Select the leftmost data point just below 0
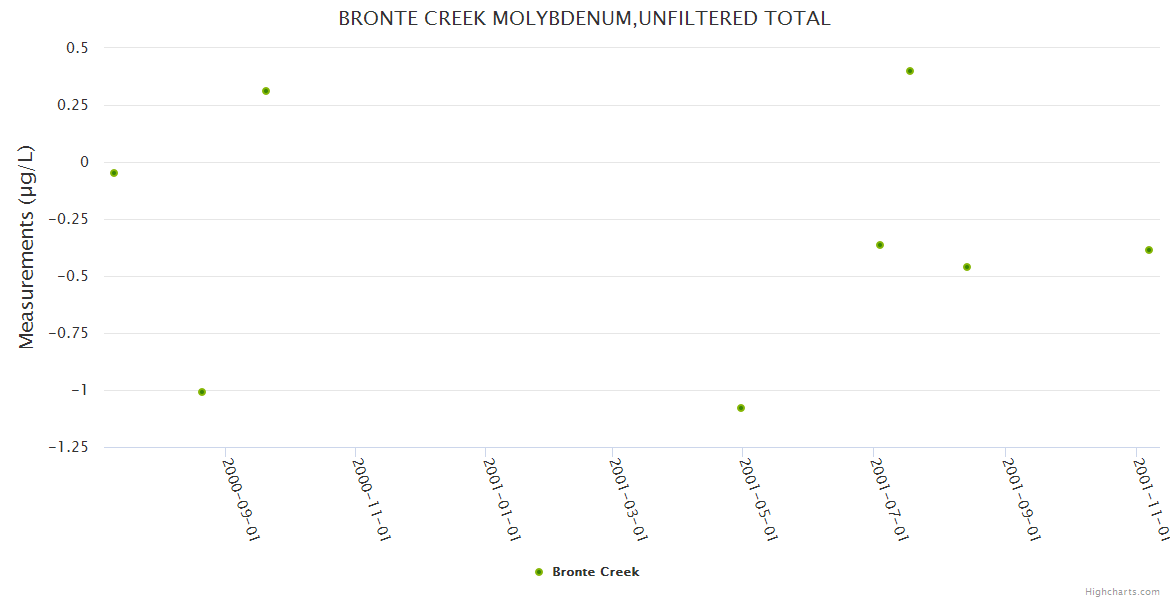 click(x=114, y=173)
